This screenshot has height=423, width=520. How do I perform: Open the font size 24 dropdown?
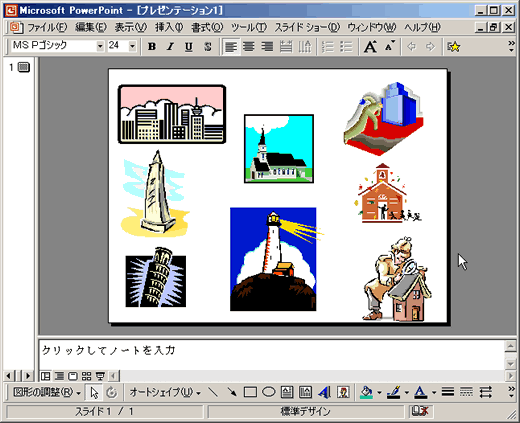pos(132,46)
